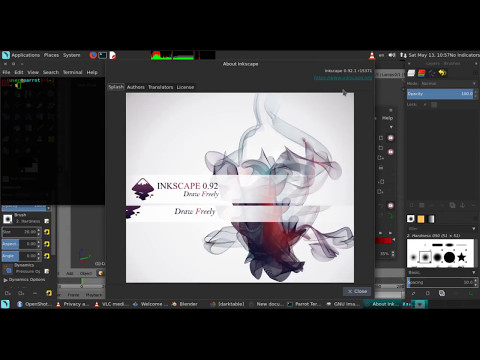Open GIMP Channels tab icon
This screenshot has width=480, height=360.
pos(422,73)
